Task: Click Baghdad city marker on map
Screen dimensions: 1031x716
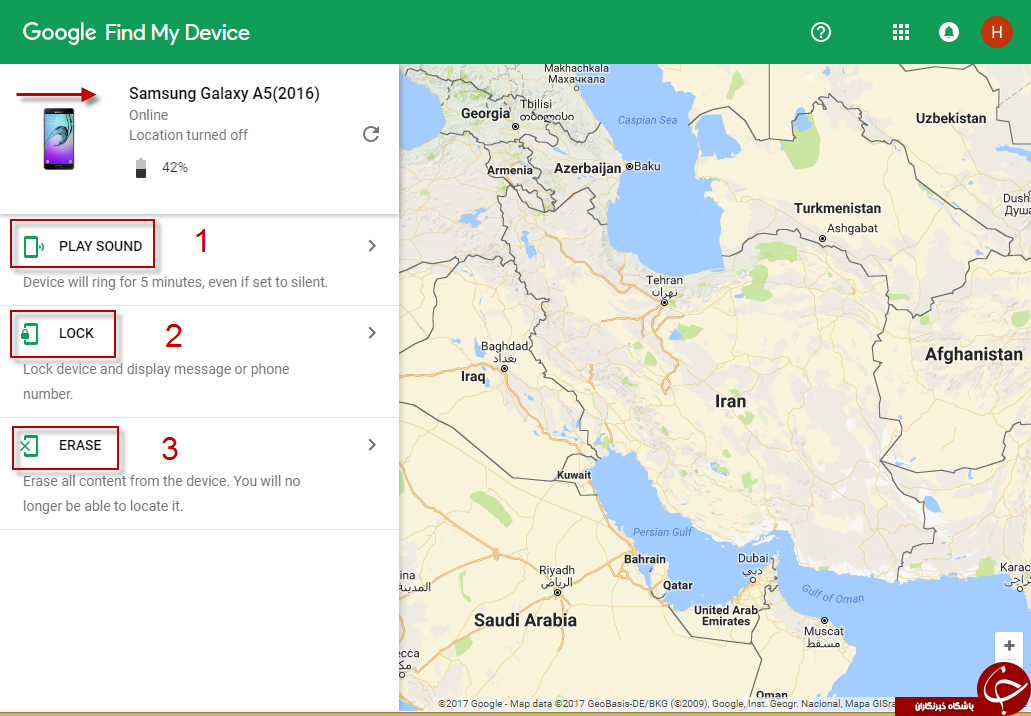Action: pyautogui.click(x=504, y=369)
